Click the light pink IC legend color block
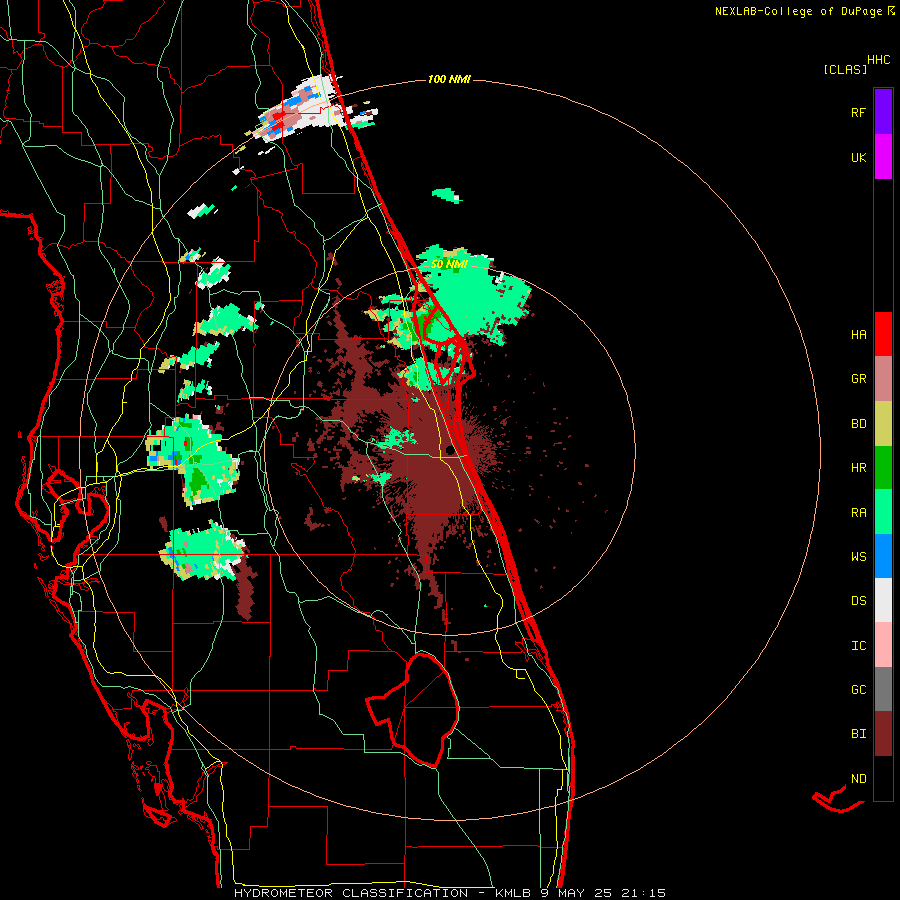This screenshot has width=900, height=900. [883, 645]
